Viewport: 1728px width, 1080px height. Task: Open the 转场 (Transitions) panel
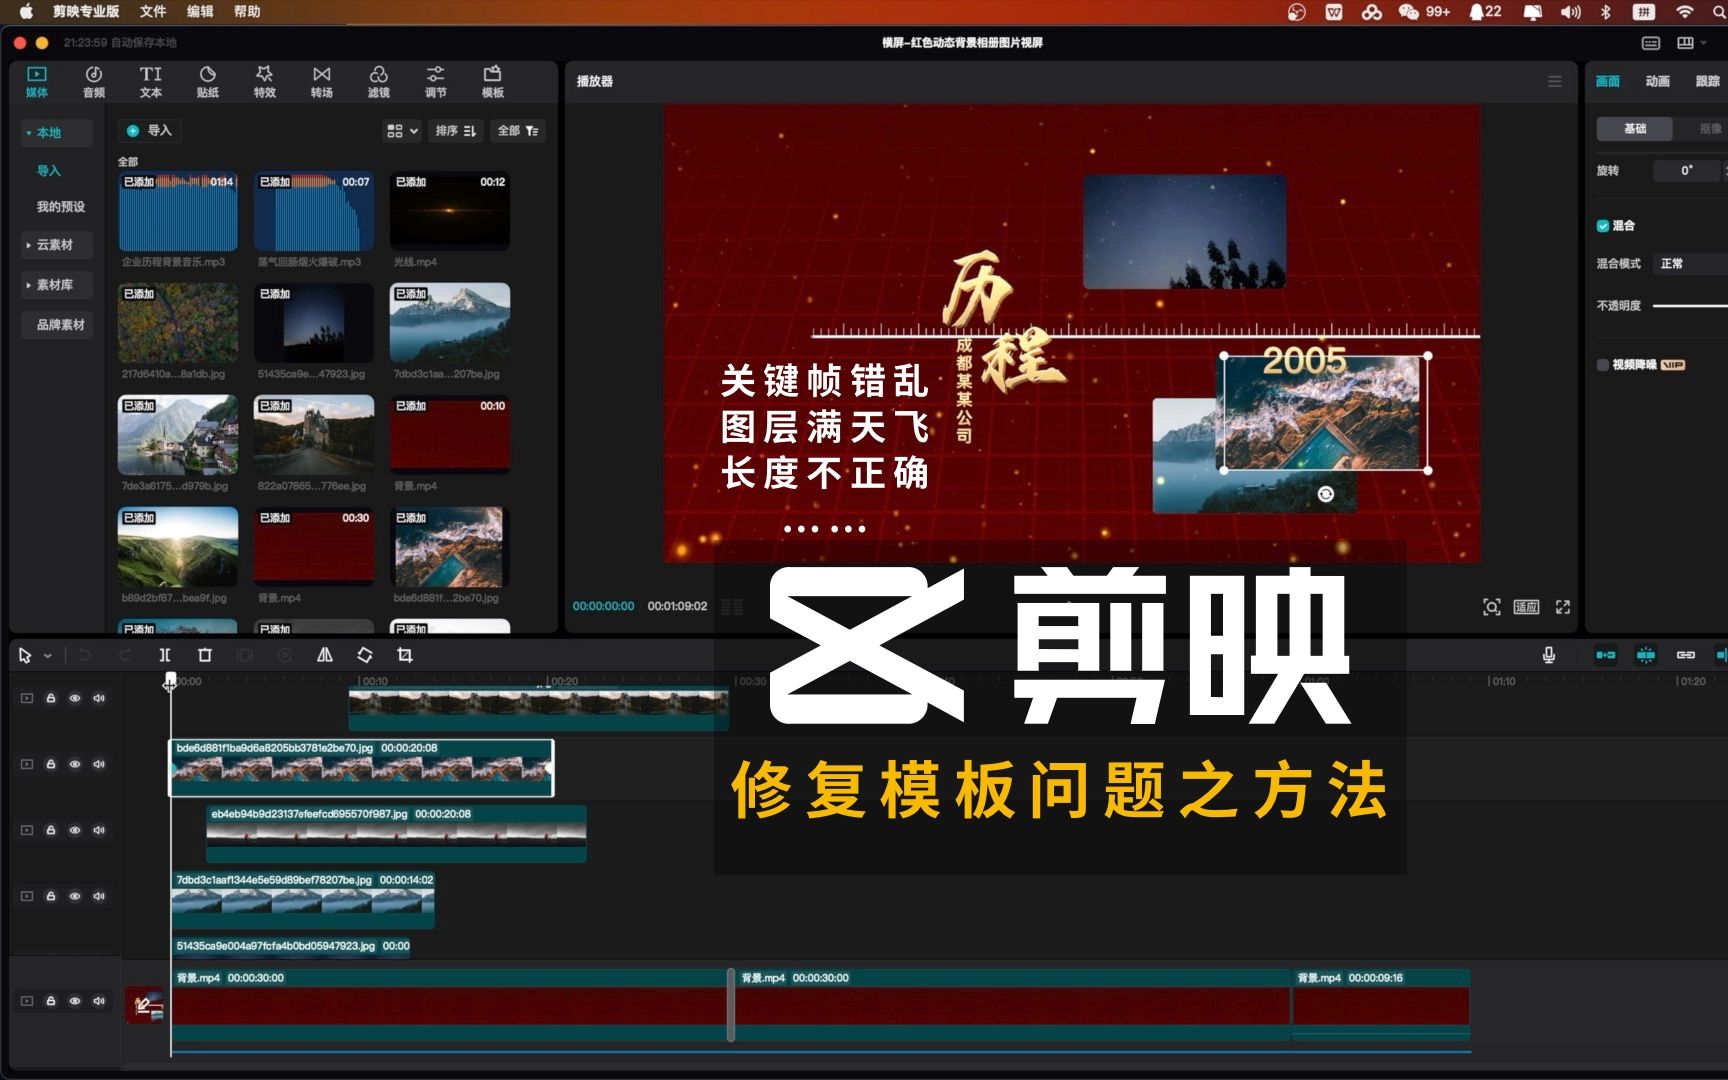coord(321,81)
